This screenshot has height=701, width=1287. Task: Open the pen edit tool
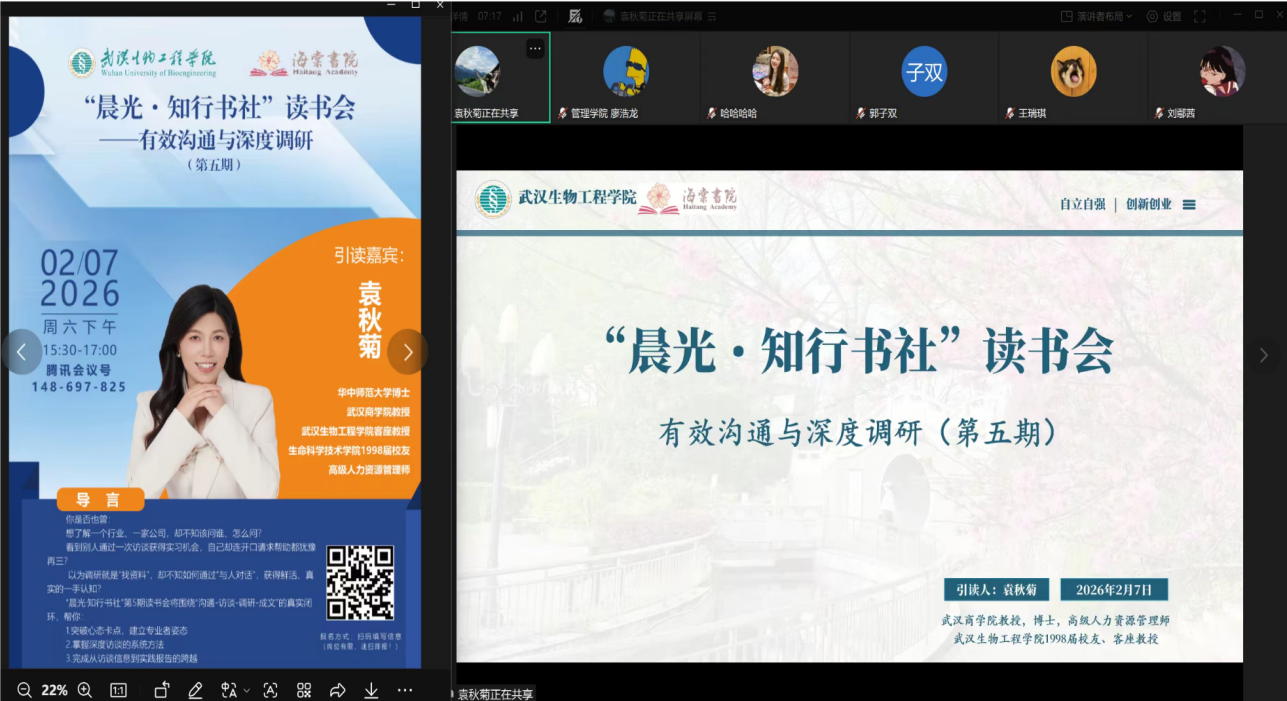click(x=196, y=690)
